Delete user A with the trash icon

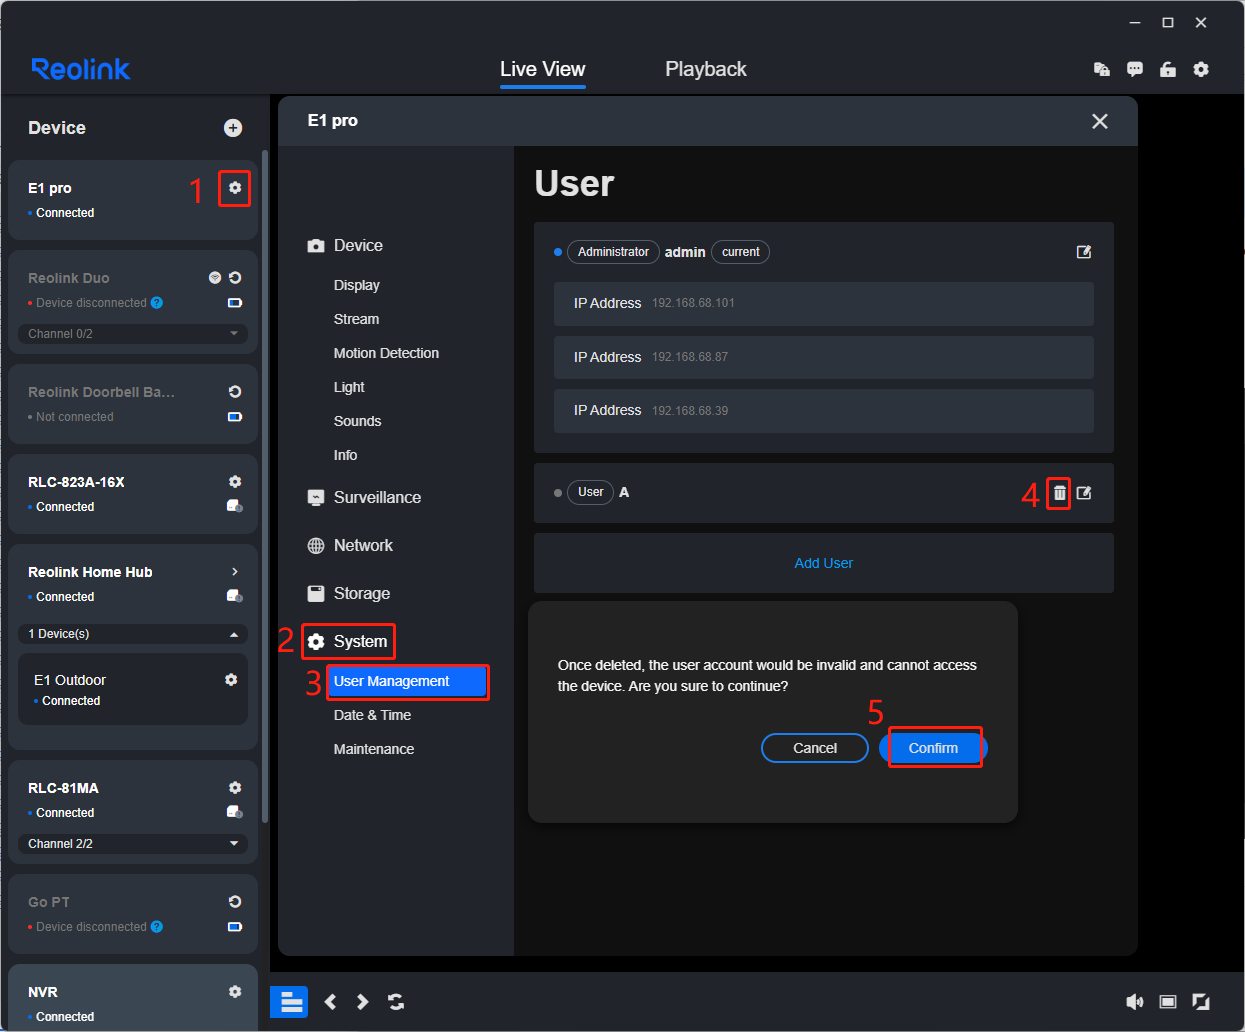(1060, 493)
